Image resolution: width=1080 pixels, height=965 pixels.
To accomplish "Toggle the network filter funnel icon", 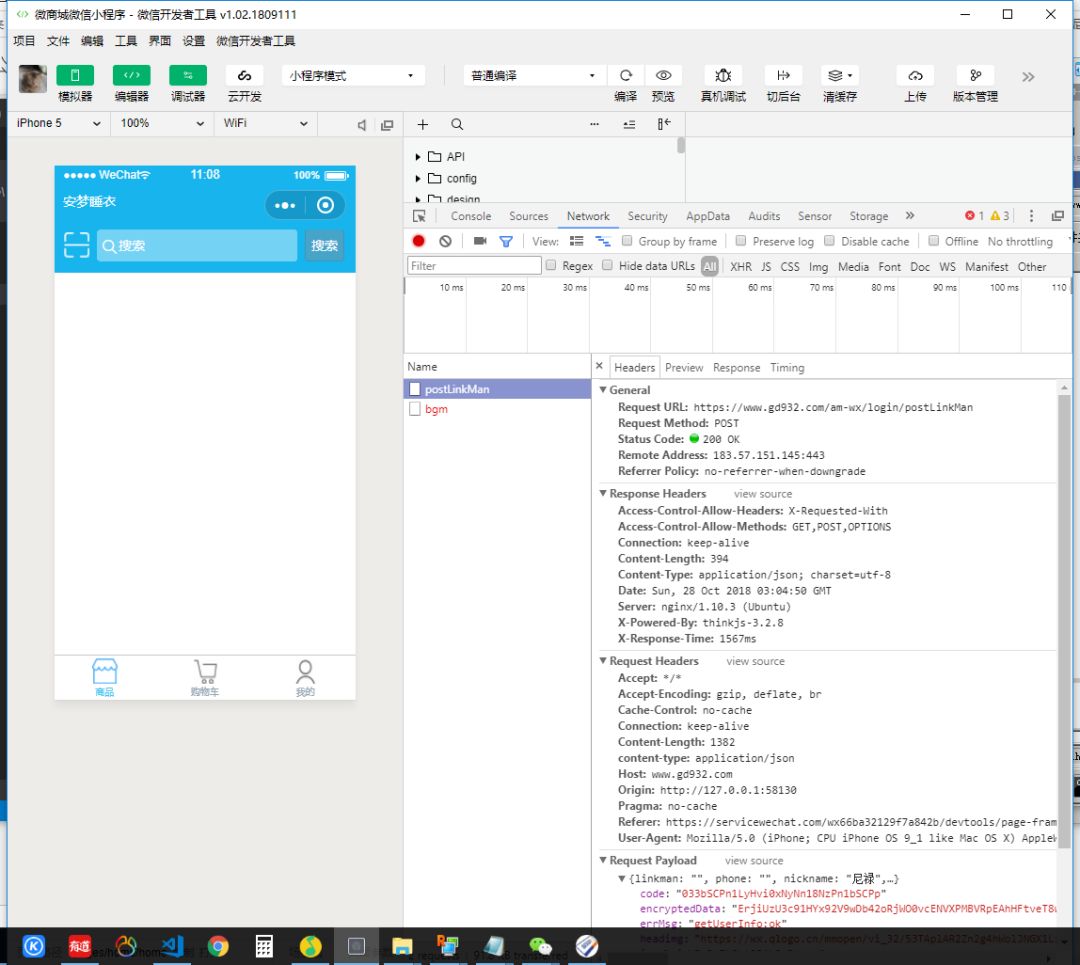I will pyautogui.click(x=506, y=241).
